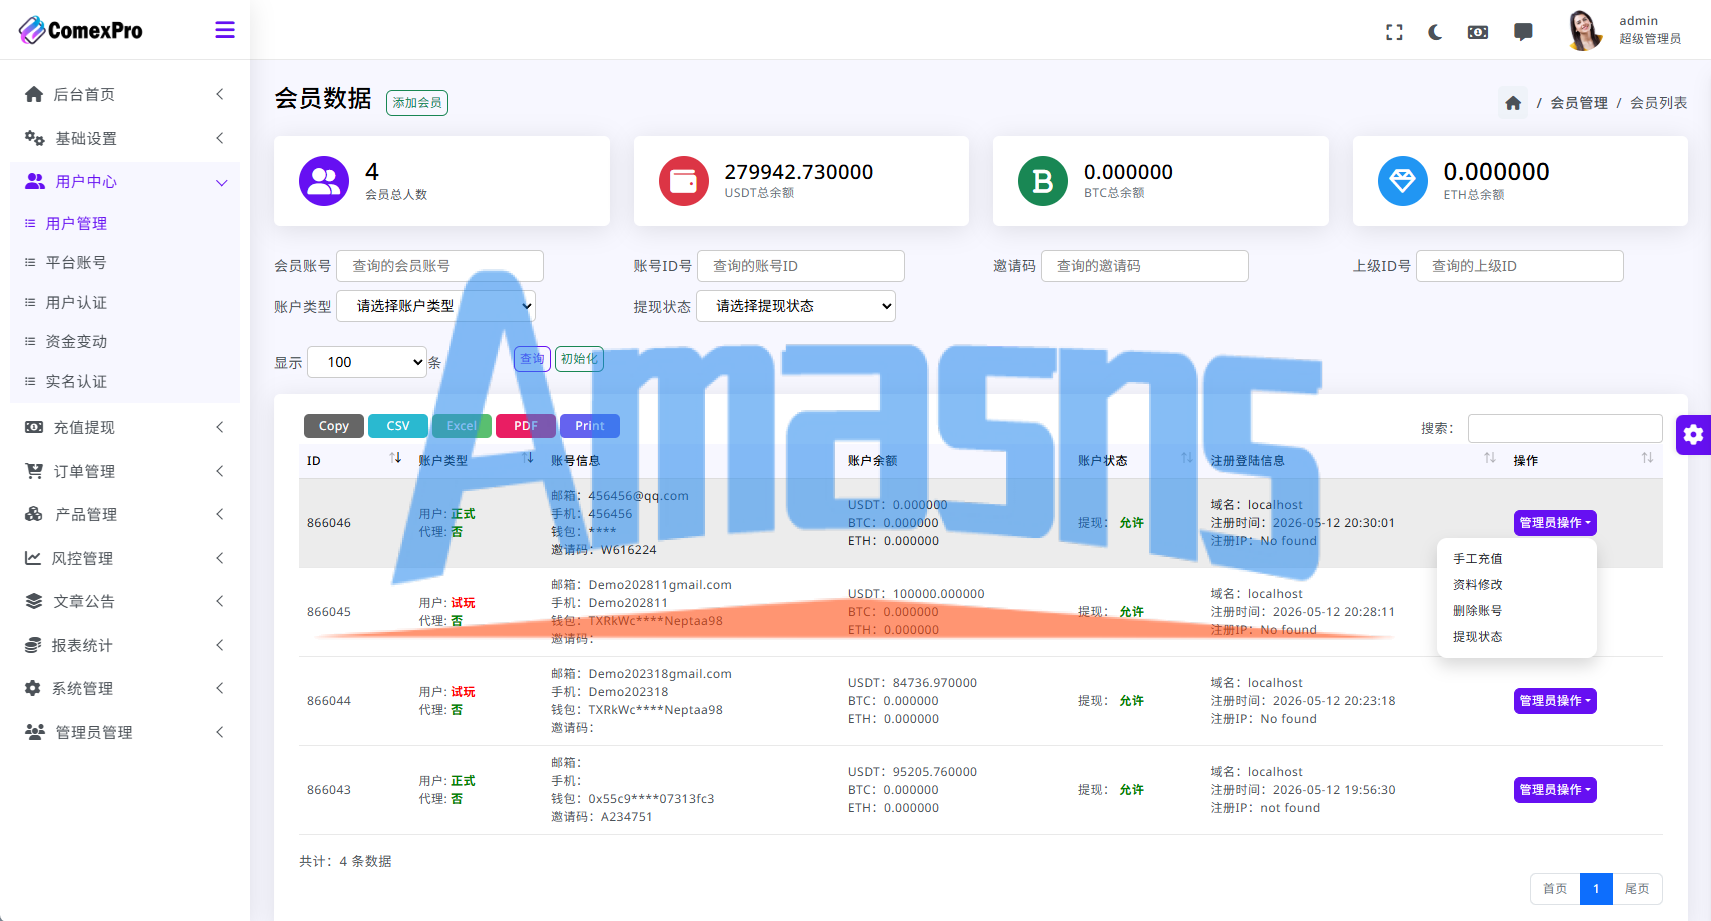Expand 风控管理 sidebar menu
Screen dimensions: 1711x921
tap(125, 558)
